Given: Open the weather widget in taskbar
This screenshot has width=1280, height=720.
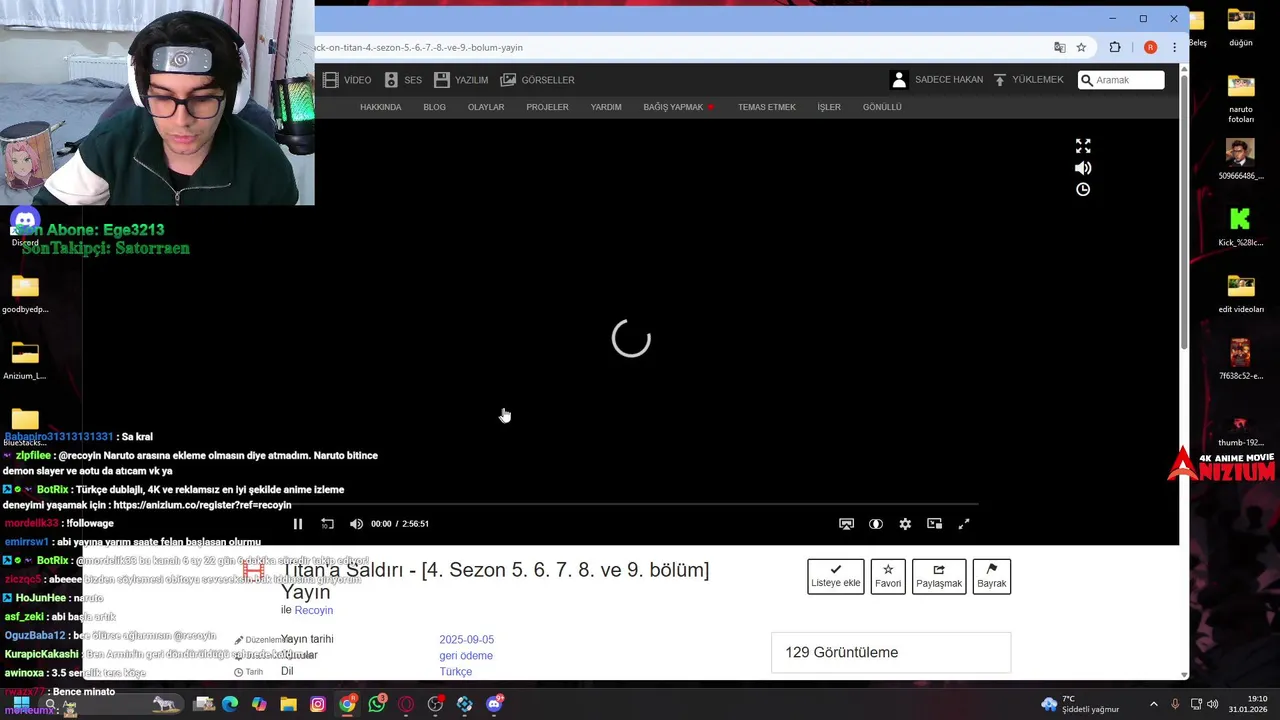Looking at the screenshot, I should (1080, 704).
